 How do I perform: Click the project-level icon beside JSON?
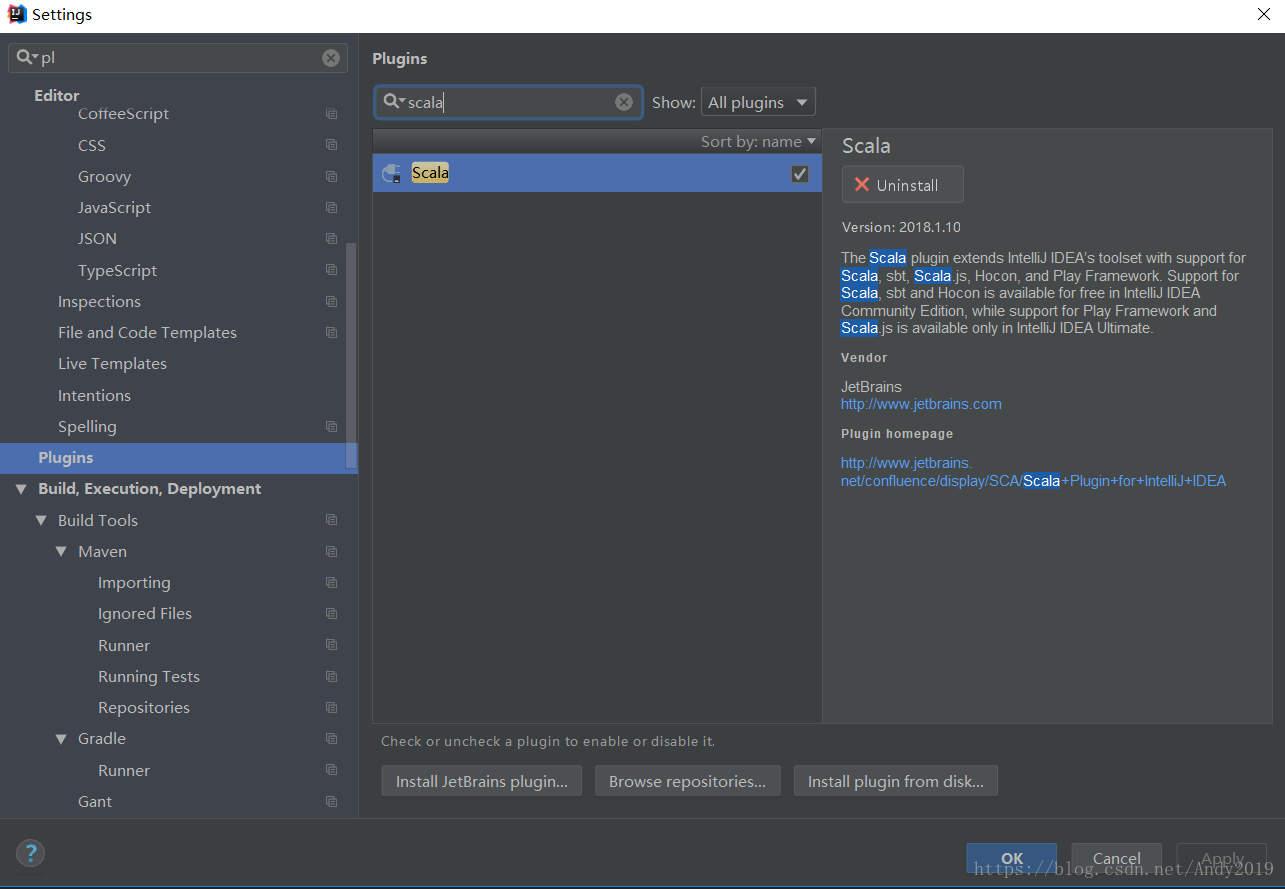[x=332, y=239]
